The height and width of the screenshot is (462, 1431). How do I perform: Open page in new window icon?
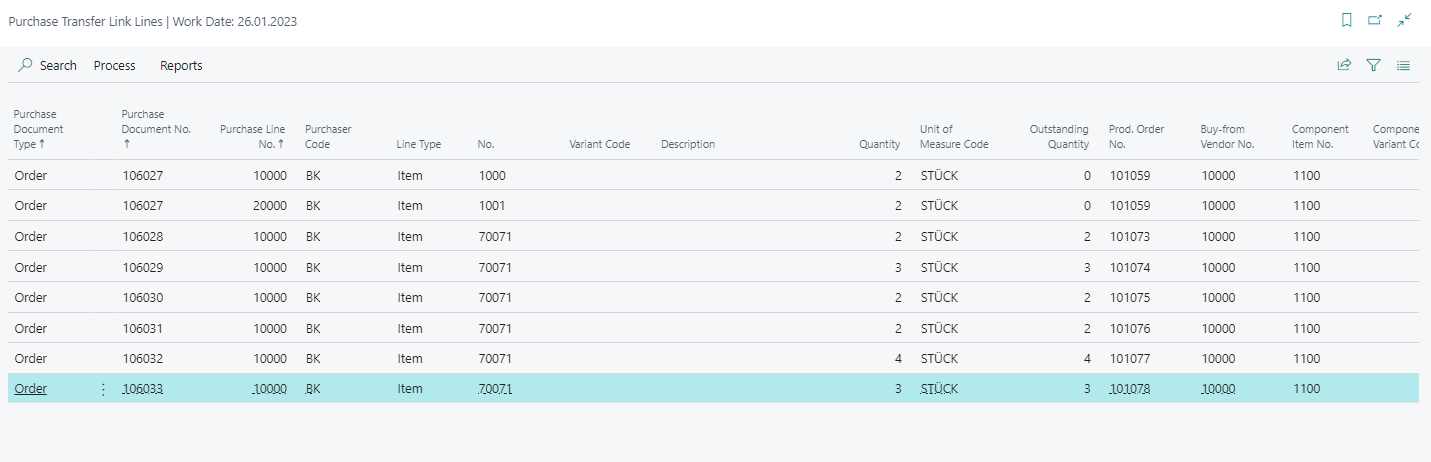coord(1375,20)
